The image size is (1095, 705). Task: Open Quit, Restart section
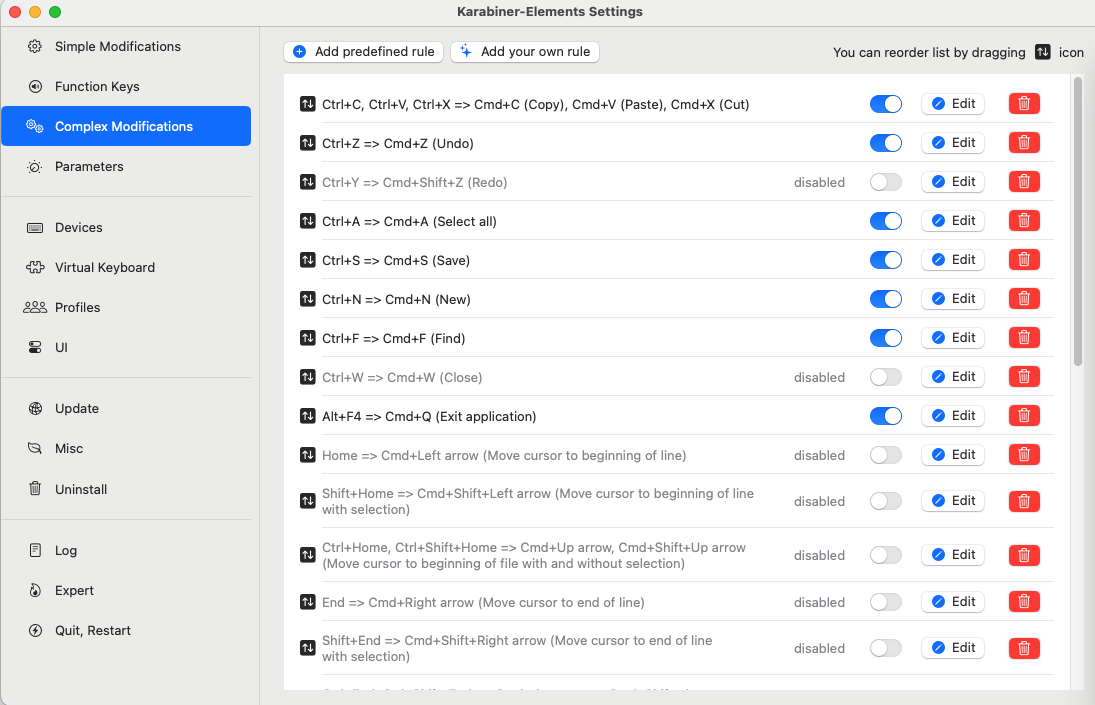(126, 630)
